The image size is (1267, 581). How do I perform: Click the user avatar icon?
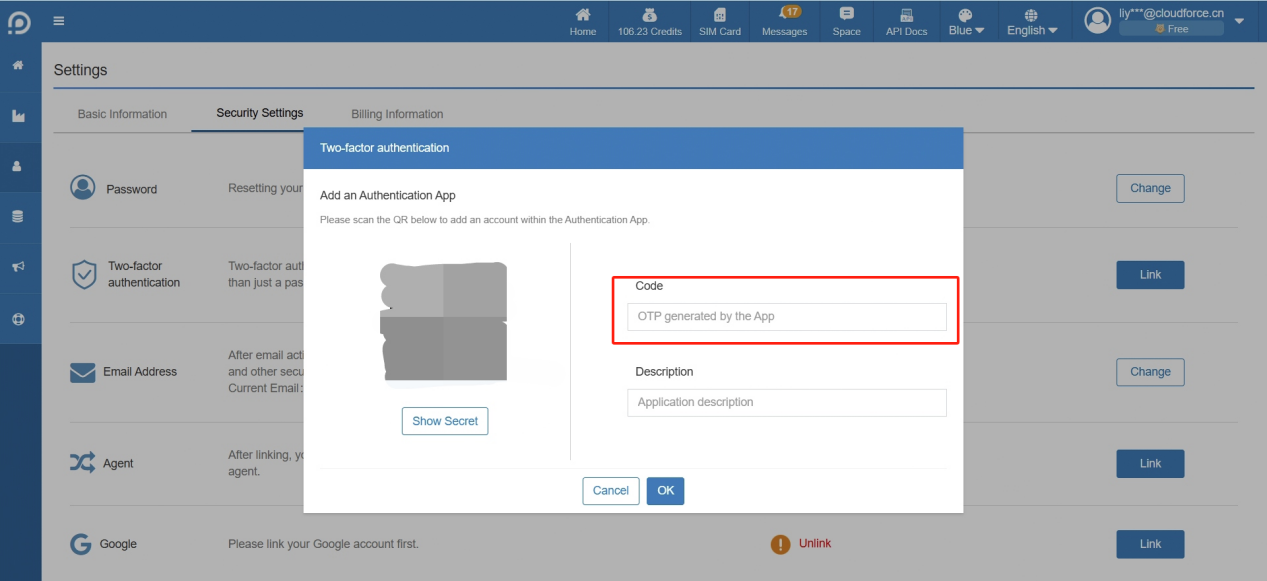1098,20
